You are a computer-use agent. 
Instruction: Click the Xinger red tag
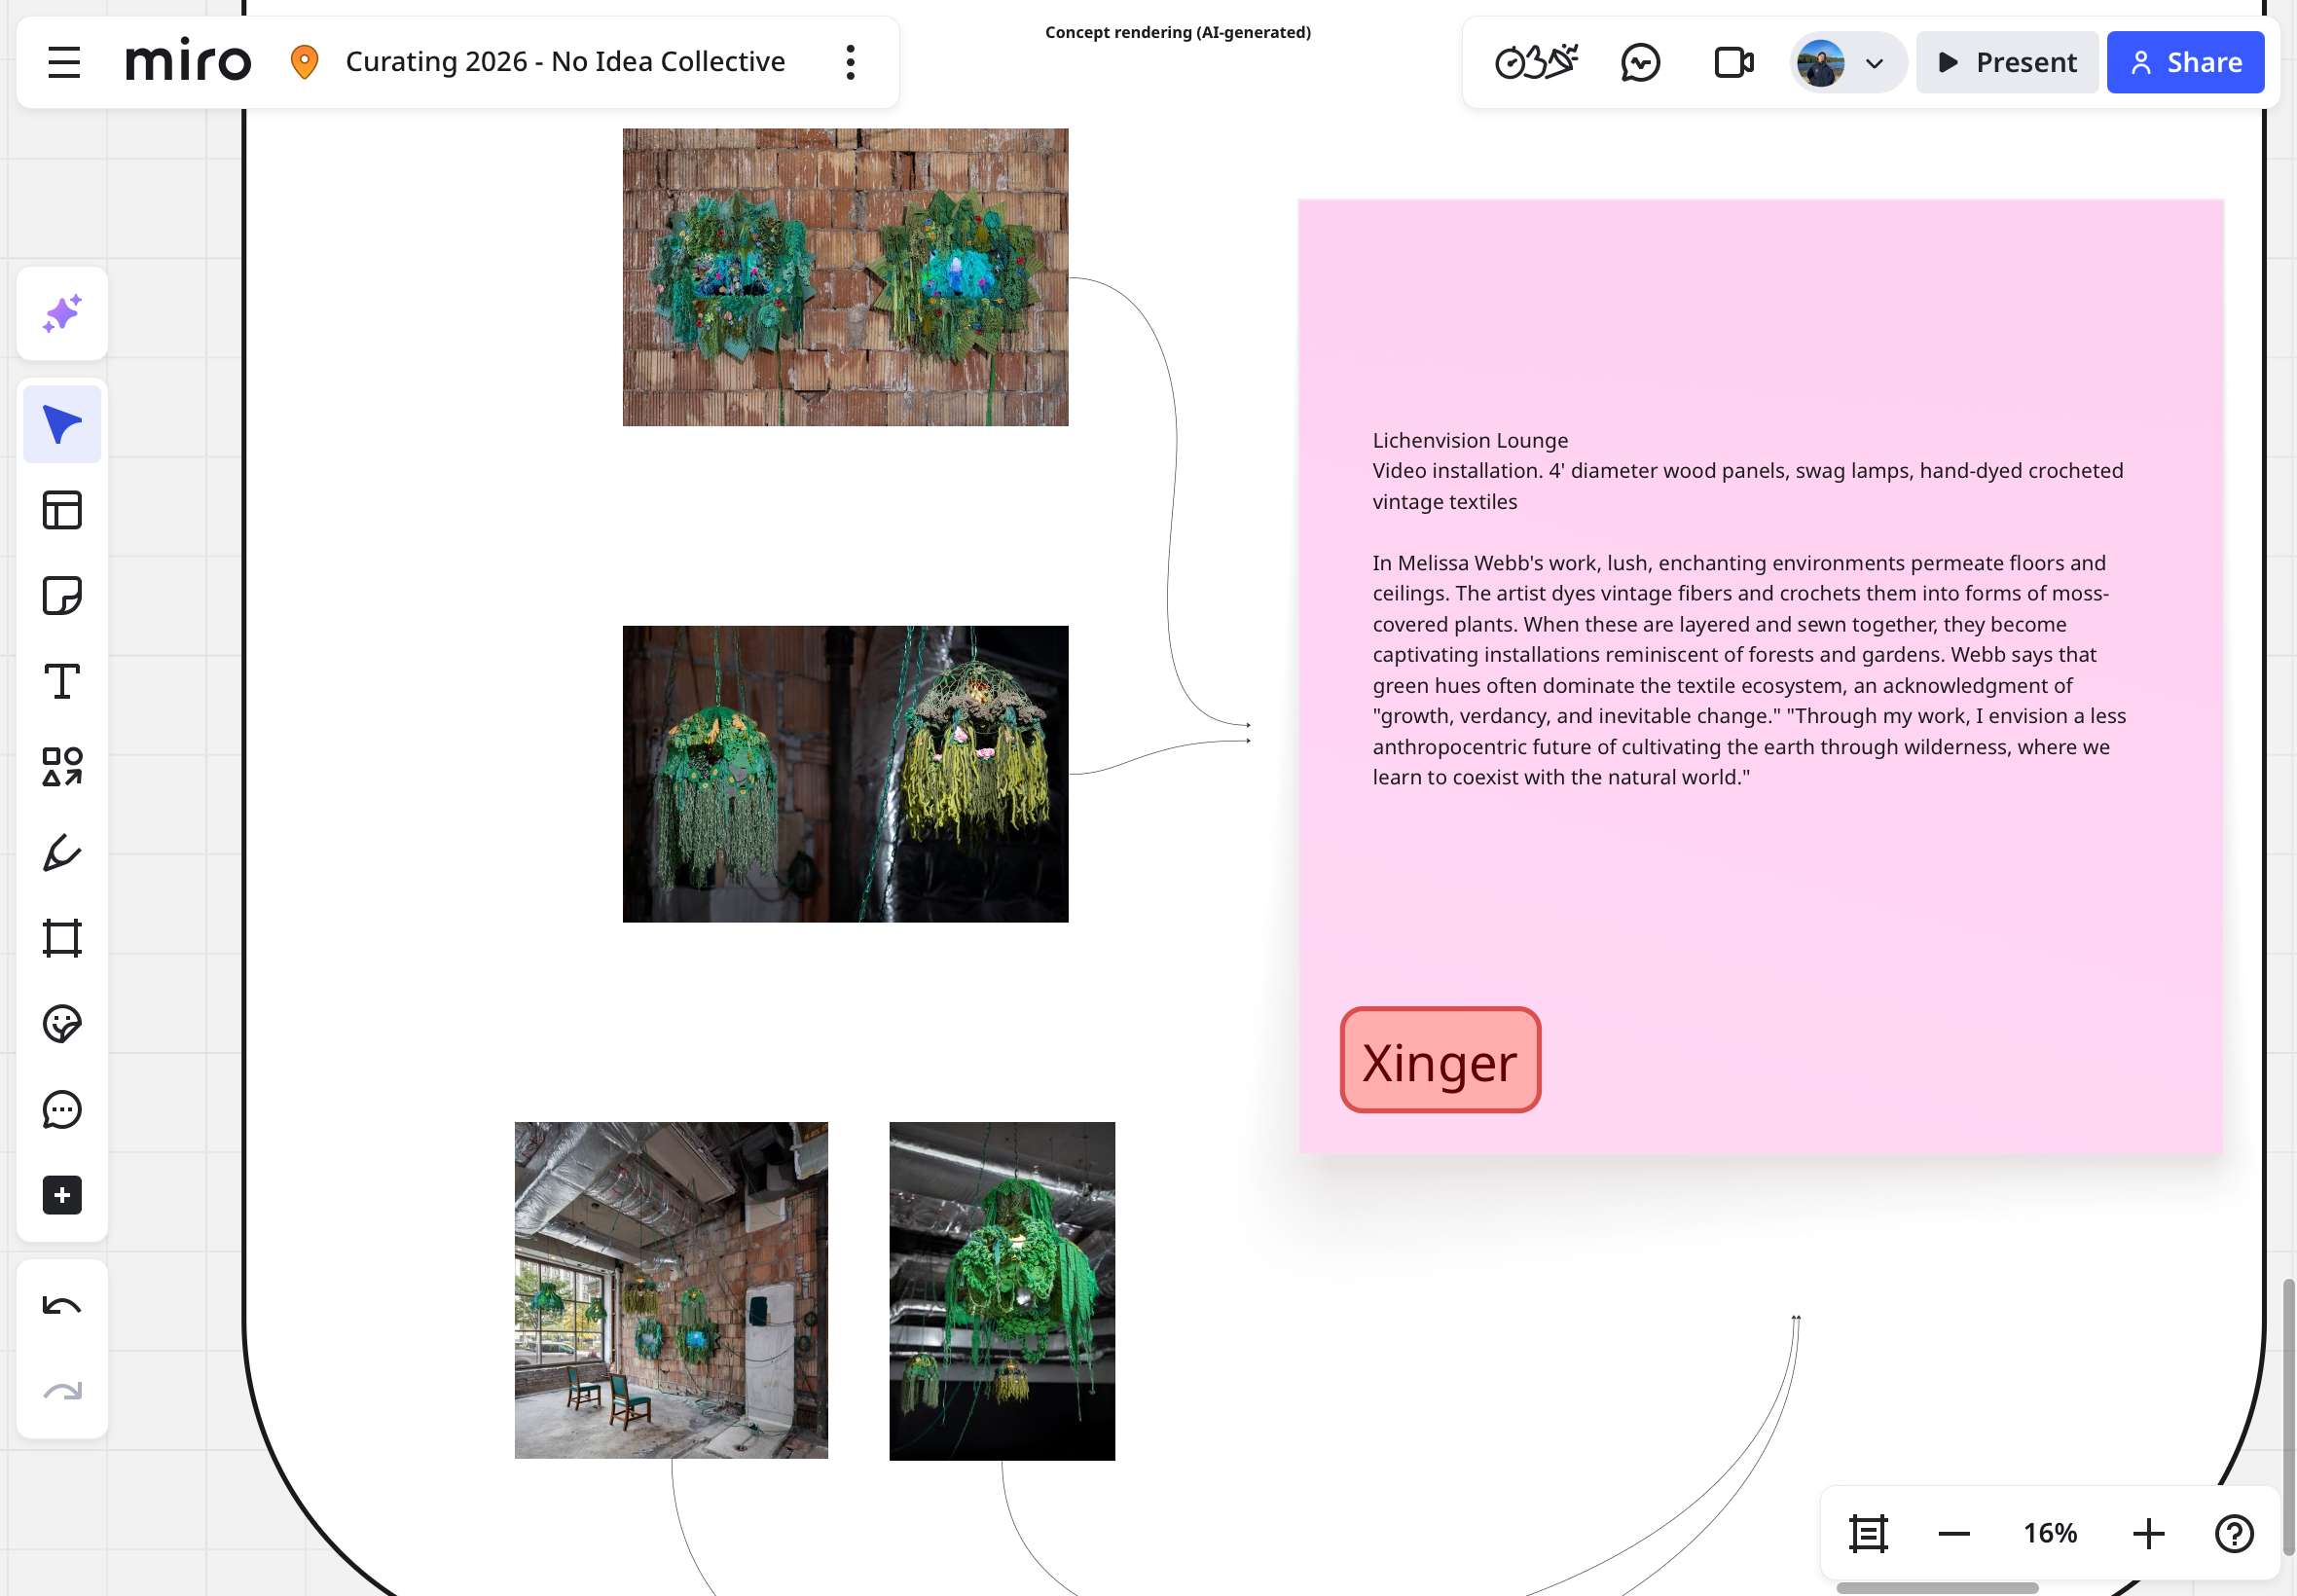click(x=1440, y=1060)
